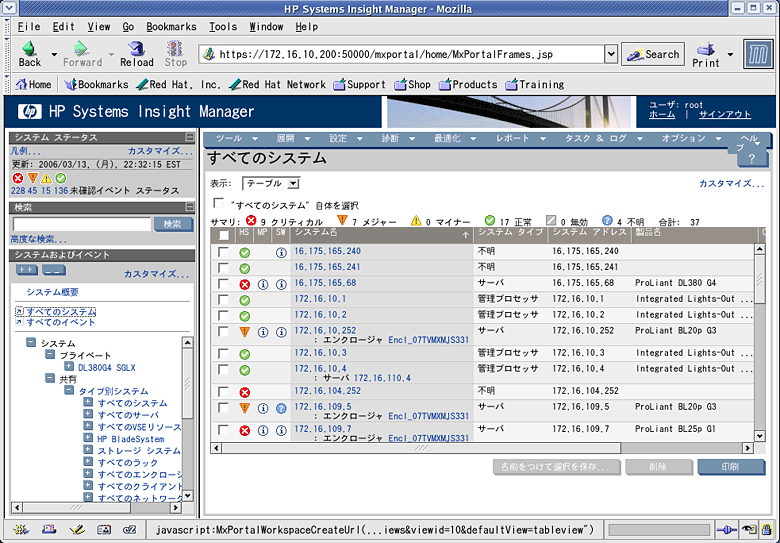This screenshot has width=780, height=543.
Task: Click the Print toolbar icon
Action: coord(706,49)
